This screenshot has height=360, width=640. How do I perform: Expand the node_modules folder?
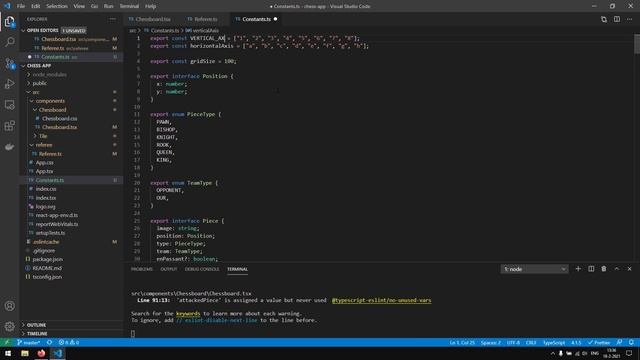[x=49, y=75]
